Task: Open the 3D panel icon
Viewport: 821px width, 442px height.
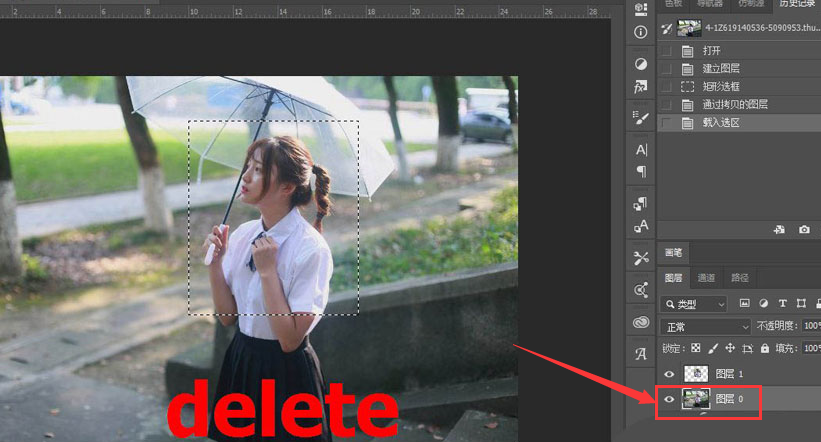Action: point(640,8)
